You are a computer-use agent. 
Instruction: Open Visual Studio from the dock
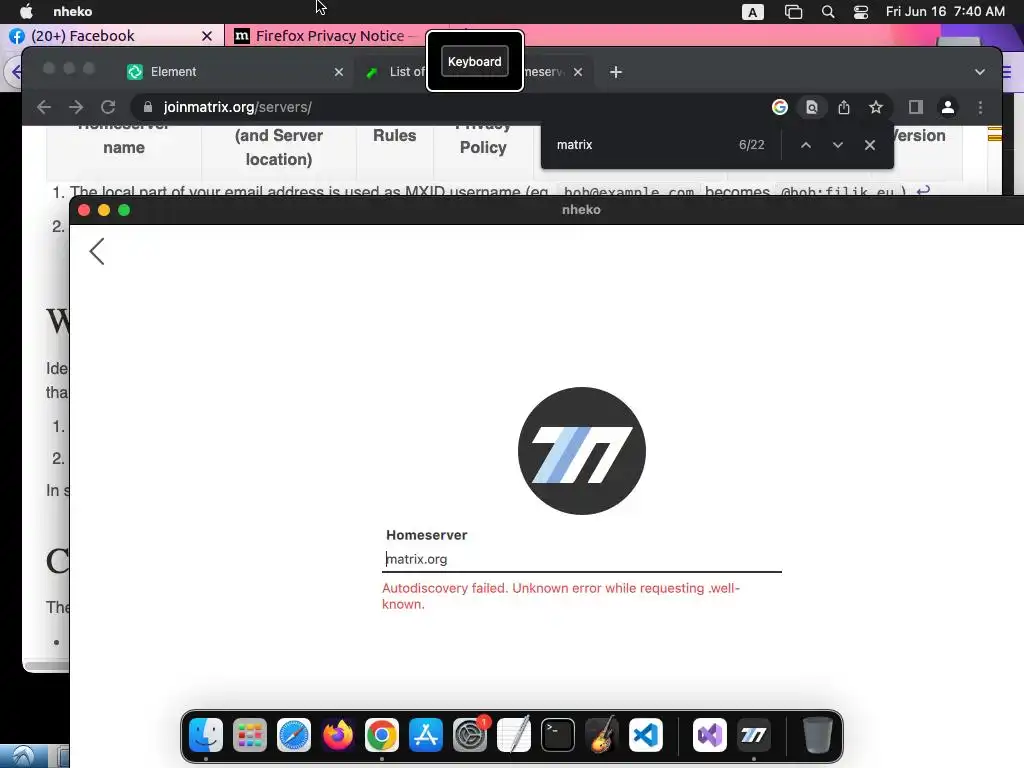[x=709, y=735]
